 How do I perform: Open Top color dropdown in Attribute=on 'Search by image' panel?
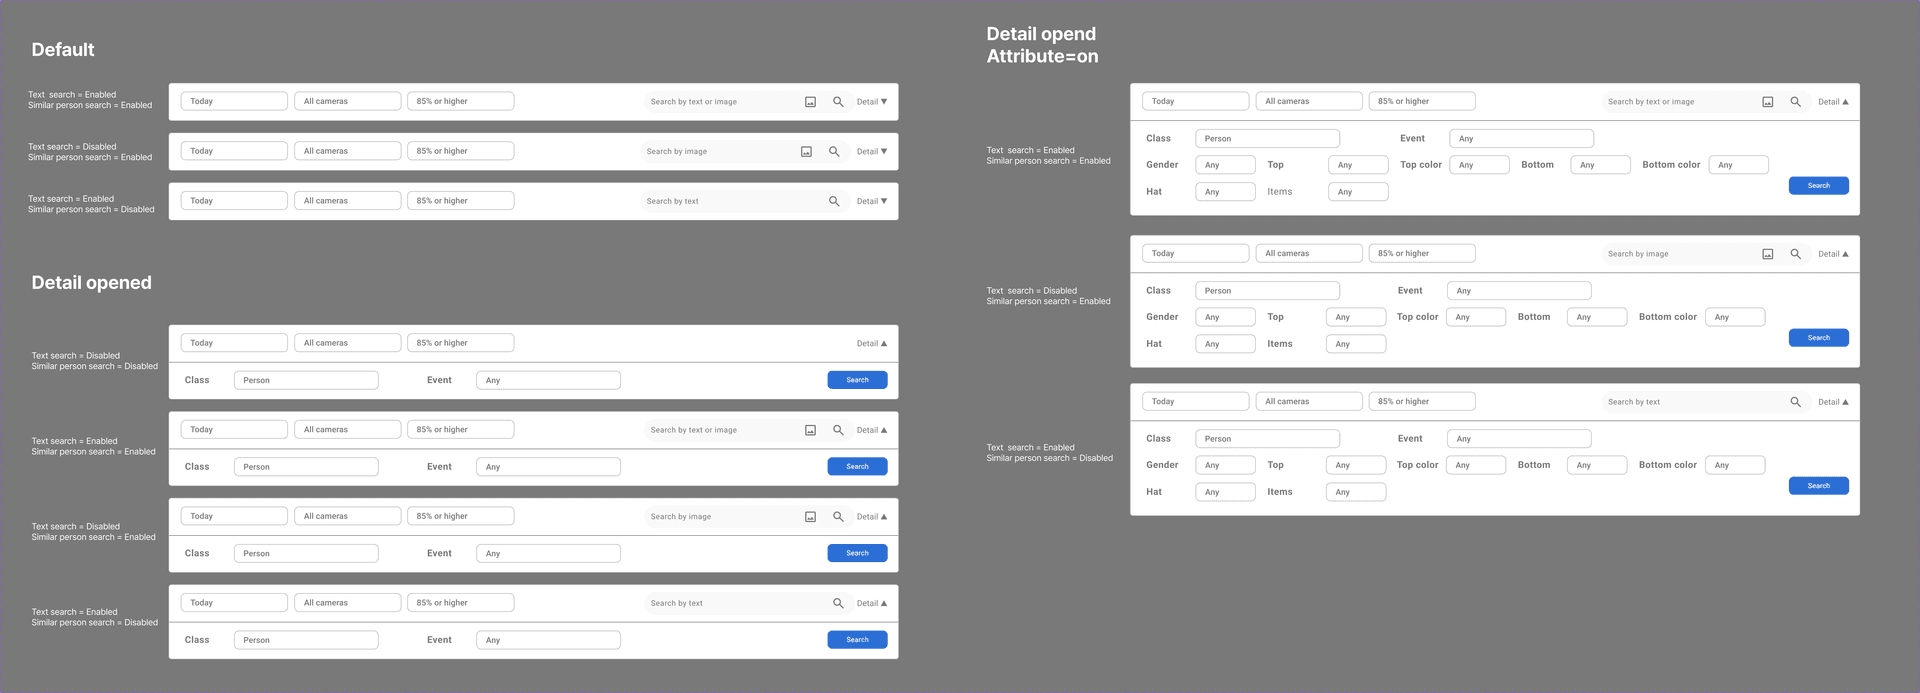tap(1475, 317)
